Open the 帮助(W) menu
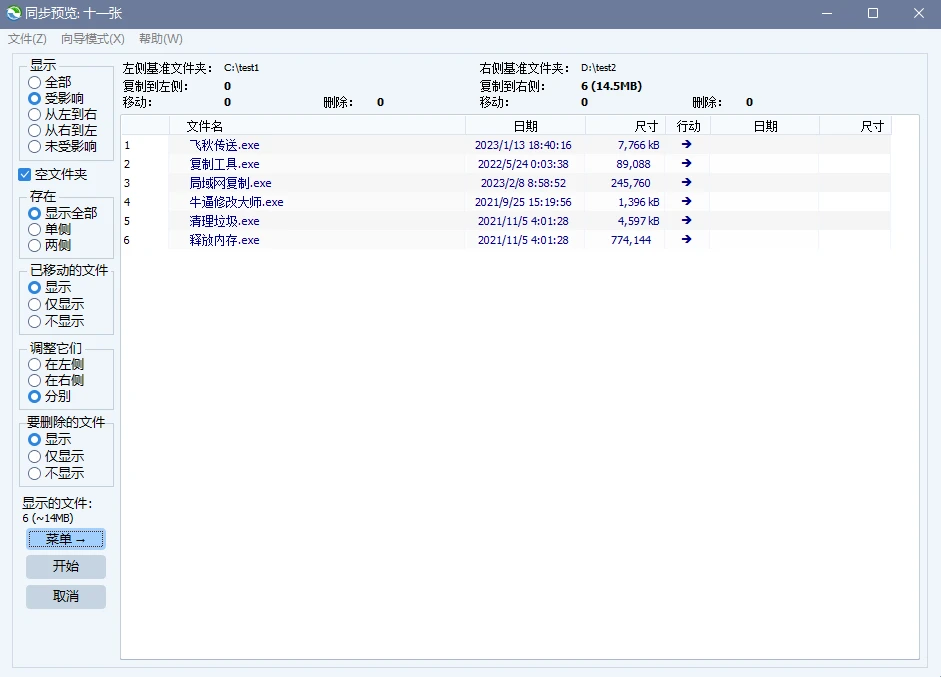Screen dimensions: 941x677 click(161, 39)
